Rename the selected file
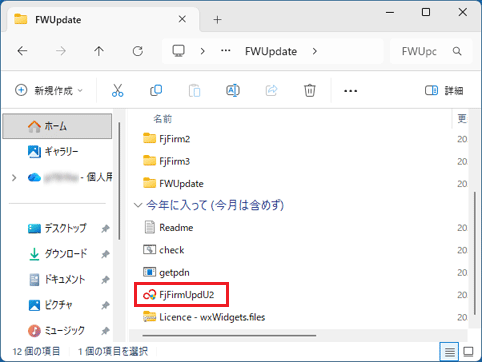Viewport: 482px width, 362px height. [233, 90]
